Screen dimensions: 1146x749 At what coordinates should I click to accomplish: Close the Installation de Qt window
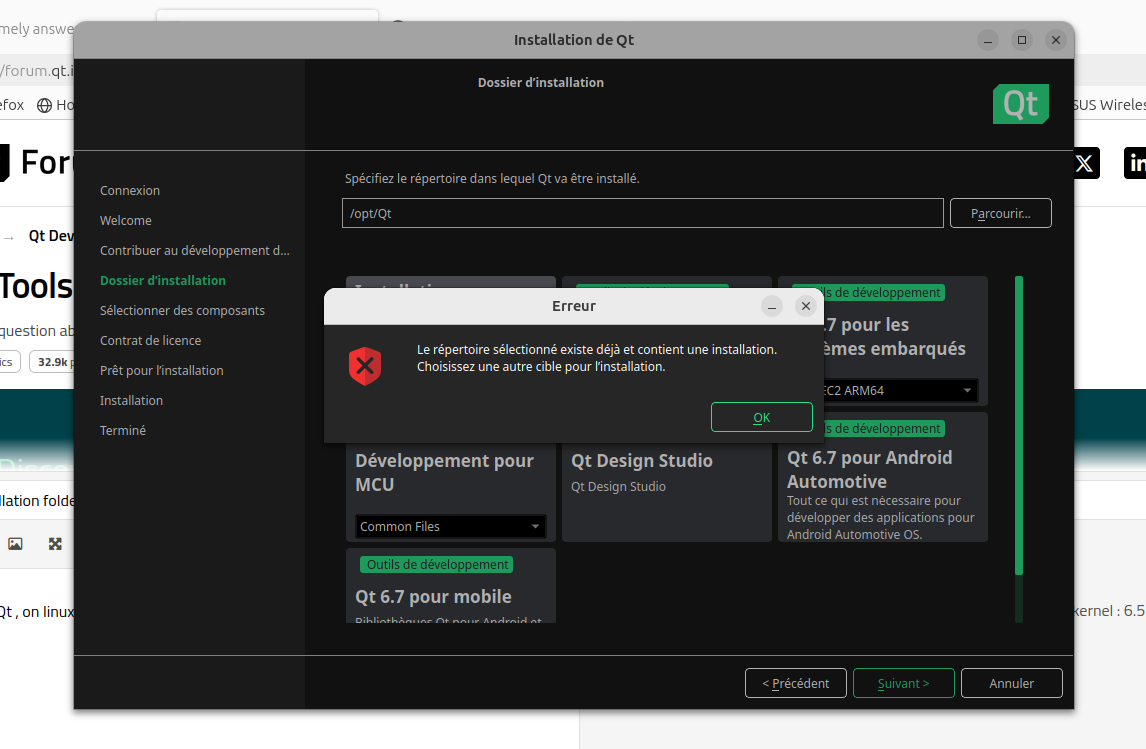[1055, 40]
